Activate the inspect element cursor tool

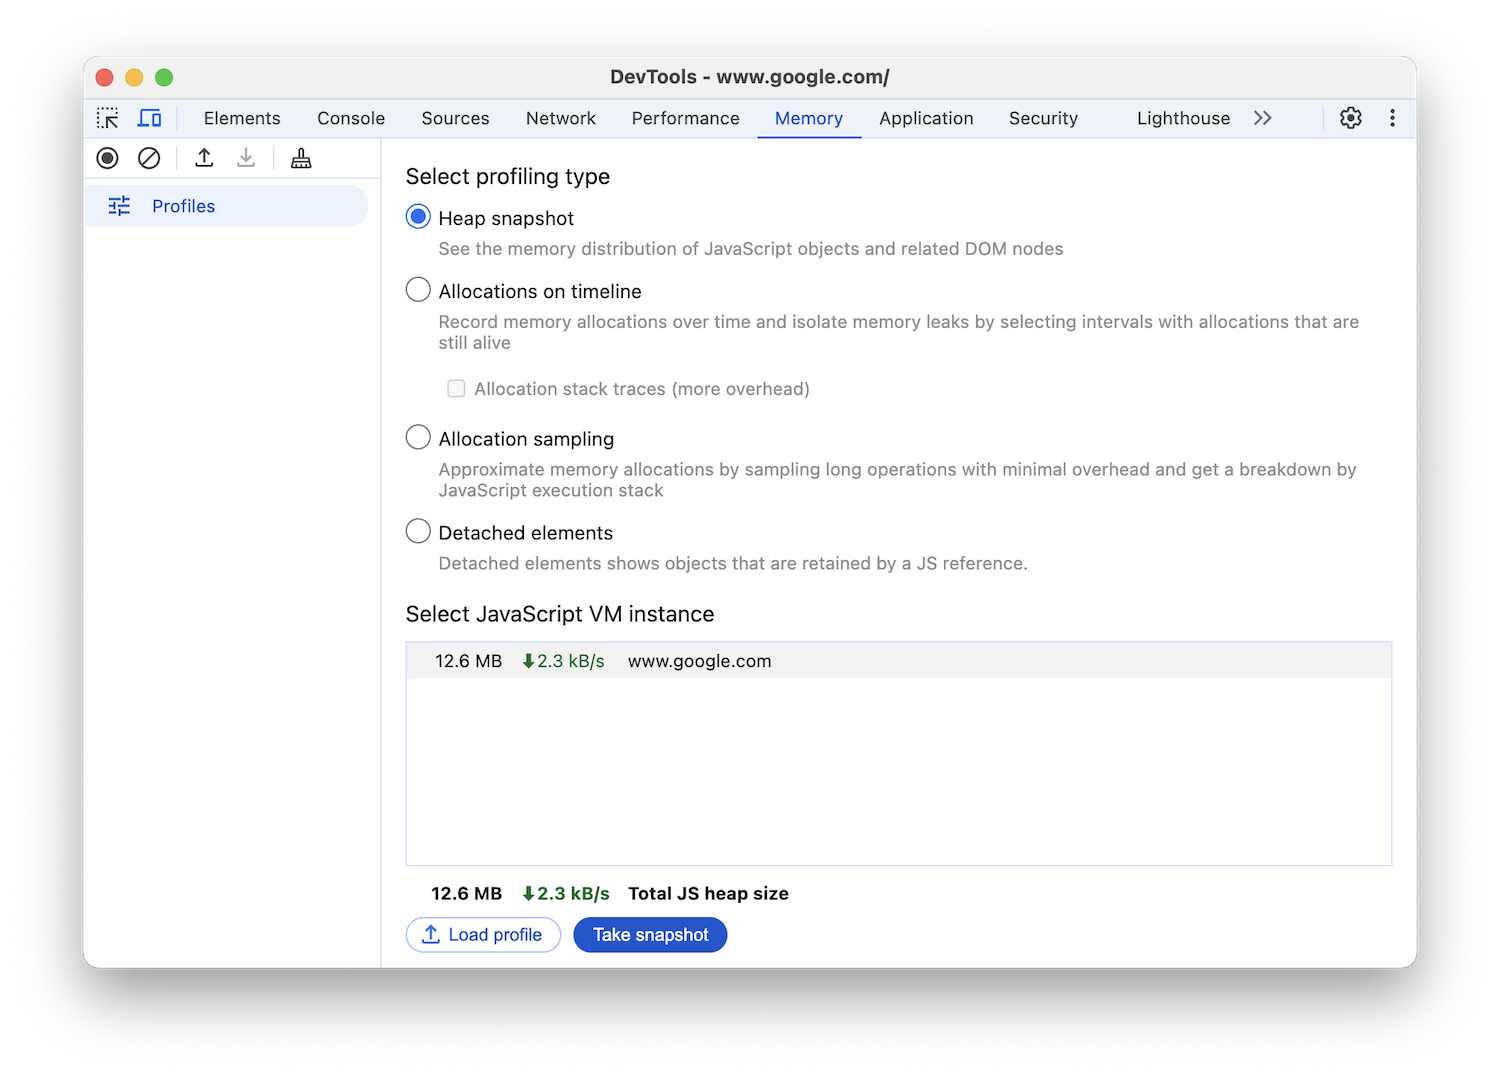pos(107,117)
